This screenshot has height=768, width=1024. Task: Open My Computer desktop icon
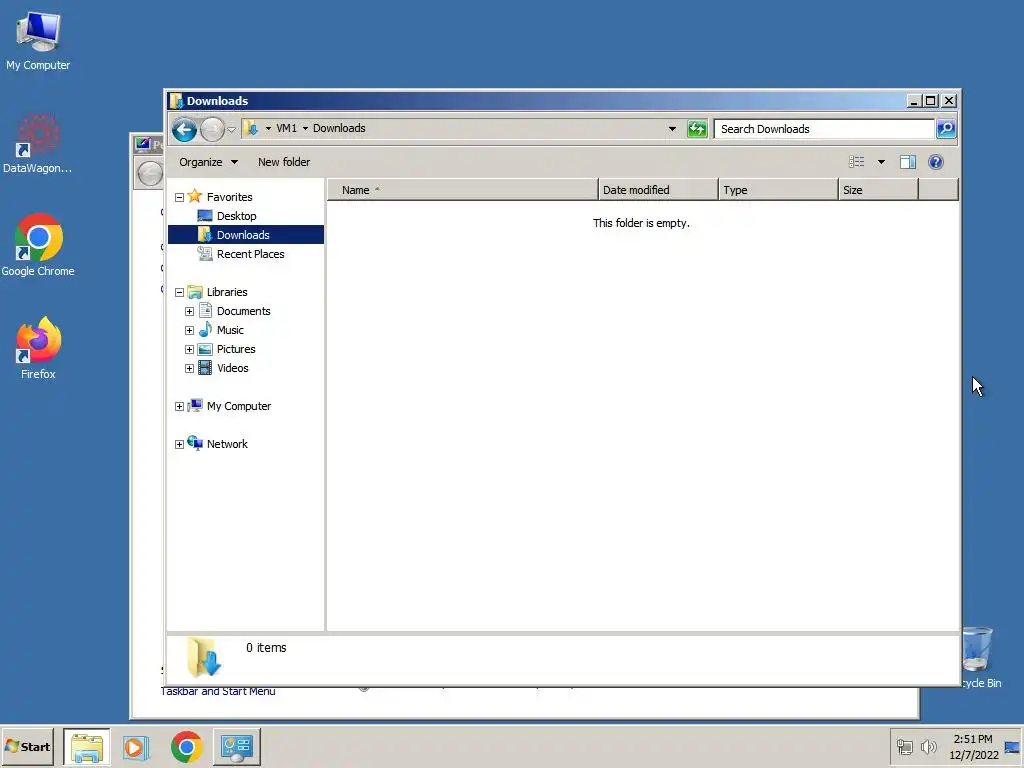click(38, 40)
